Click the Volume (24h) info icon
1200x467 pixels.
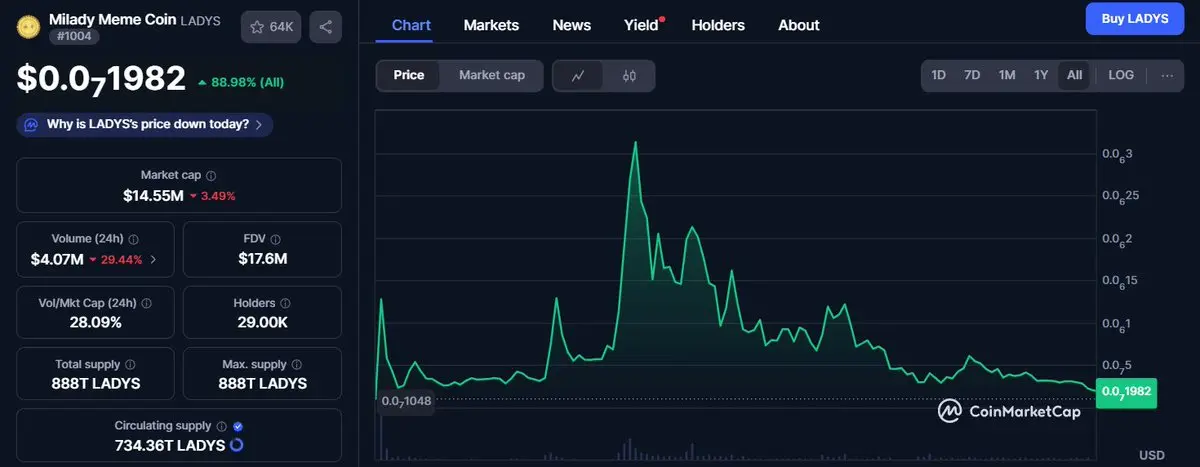pos(133,239)
